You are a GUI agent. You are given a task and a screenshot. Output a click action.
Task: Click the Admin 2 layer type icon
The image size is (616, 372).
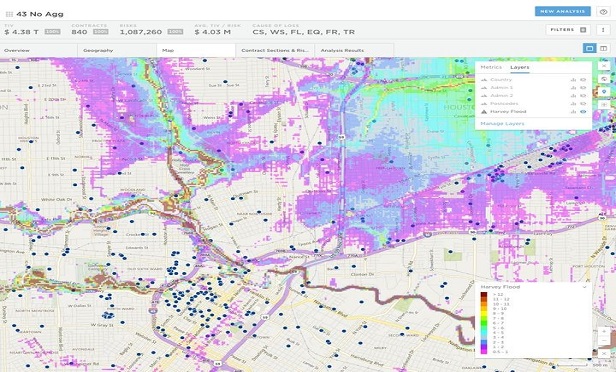(484, 95)
